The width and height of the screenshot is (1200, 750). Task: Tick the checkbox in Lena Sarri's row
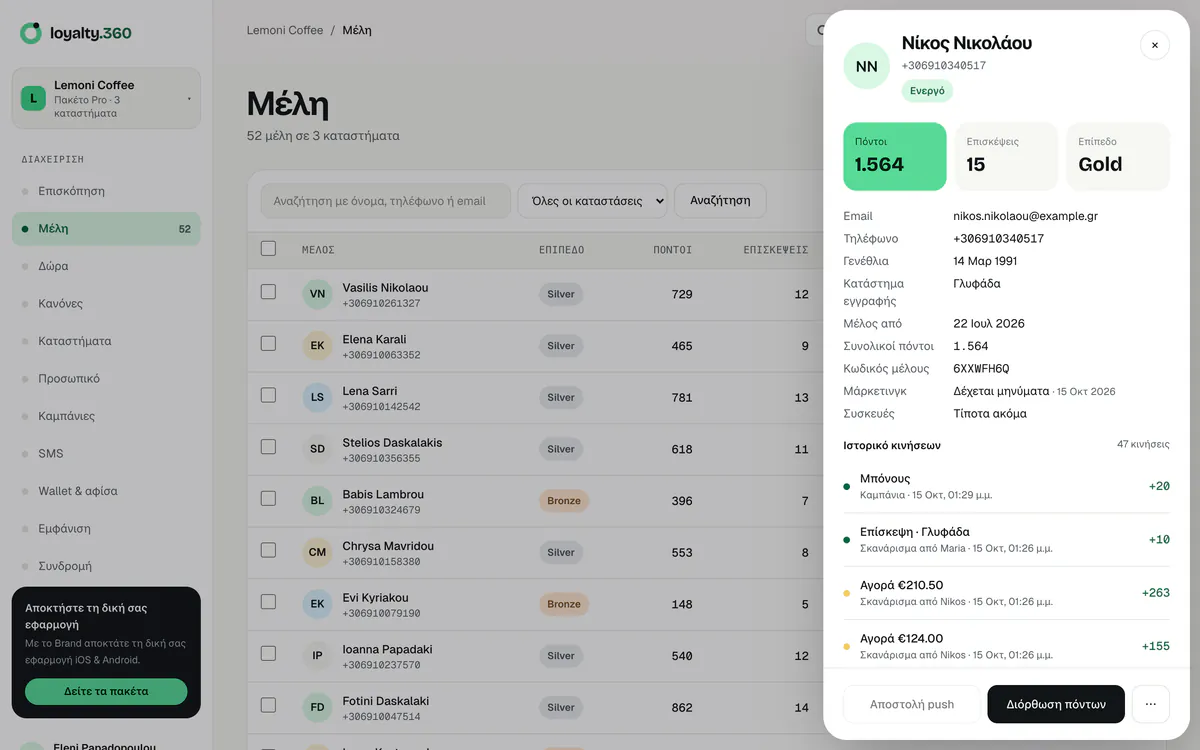(x=268, y=395)
